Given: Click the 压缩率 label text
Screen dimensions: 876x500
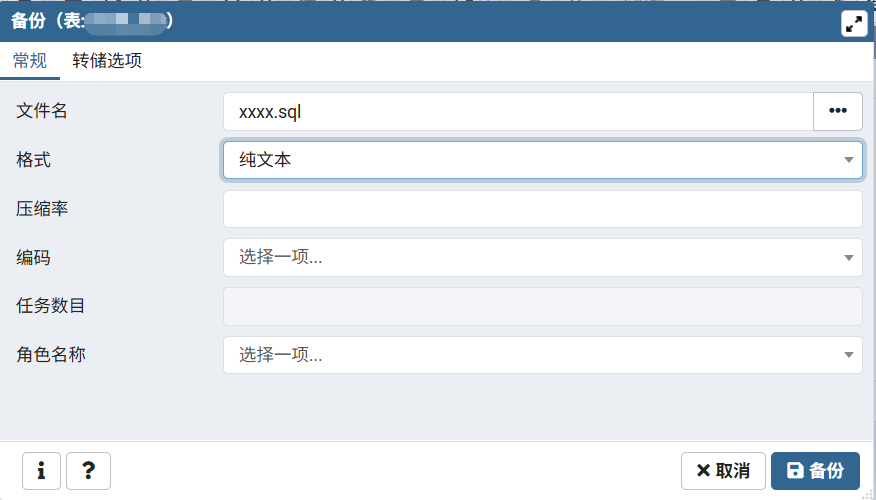Looking at the screenshot, I should click(42, 209).
